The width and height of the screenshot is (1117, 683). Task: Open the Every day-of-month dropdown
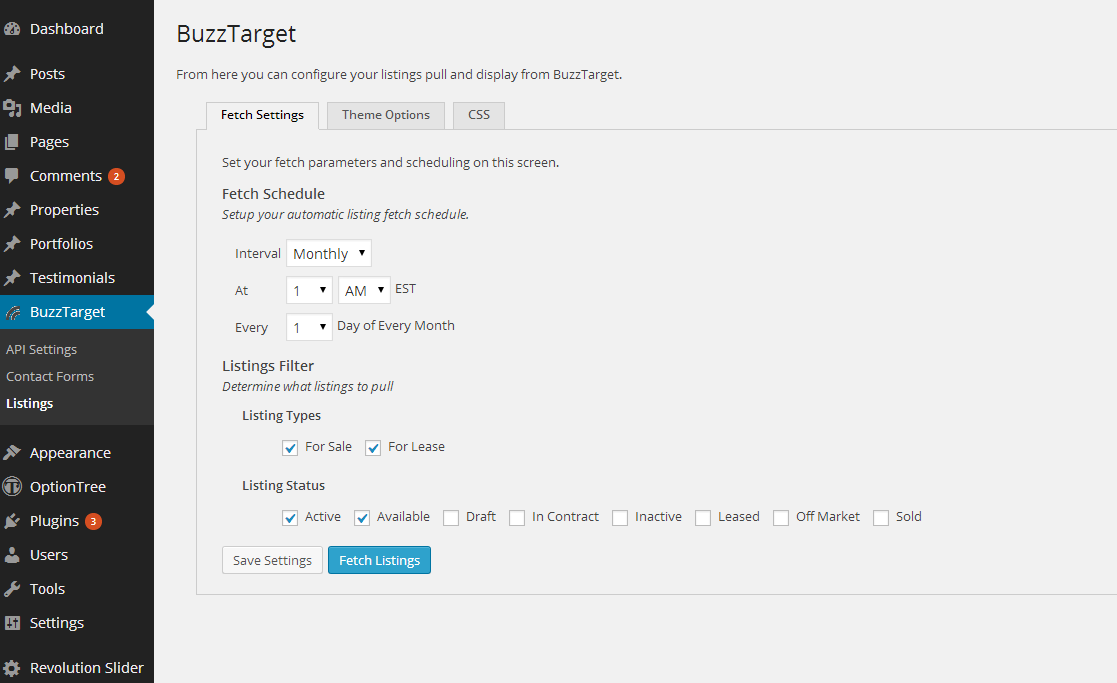309,328
